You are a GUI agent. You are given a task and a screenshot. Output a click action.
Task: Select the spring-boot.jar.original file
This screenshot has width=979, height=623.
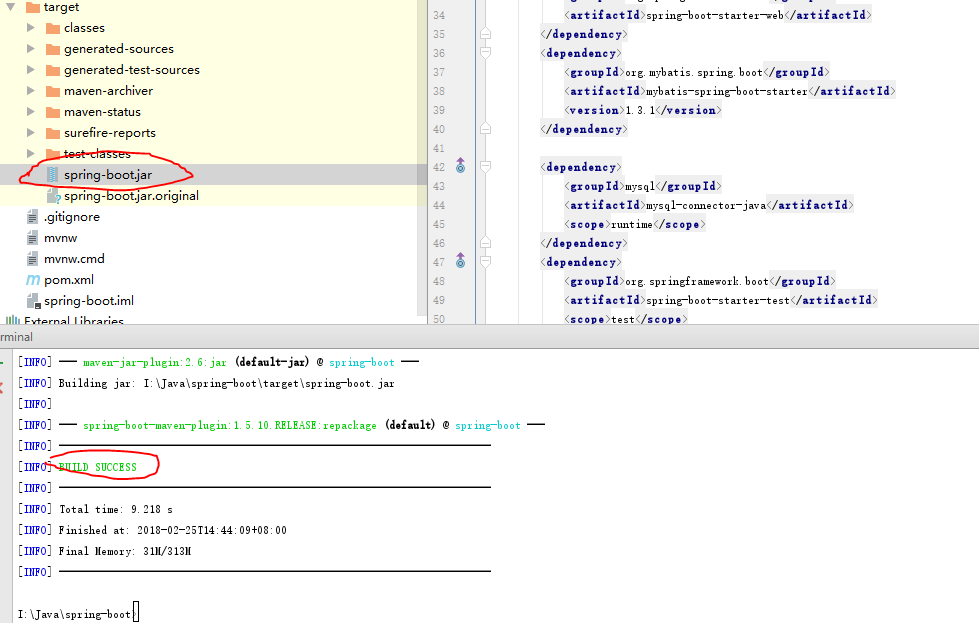tap(131, 196)
